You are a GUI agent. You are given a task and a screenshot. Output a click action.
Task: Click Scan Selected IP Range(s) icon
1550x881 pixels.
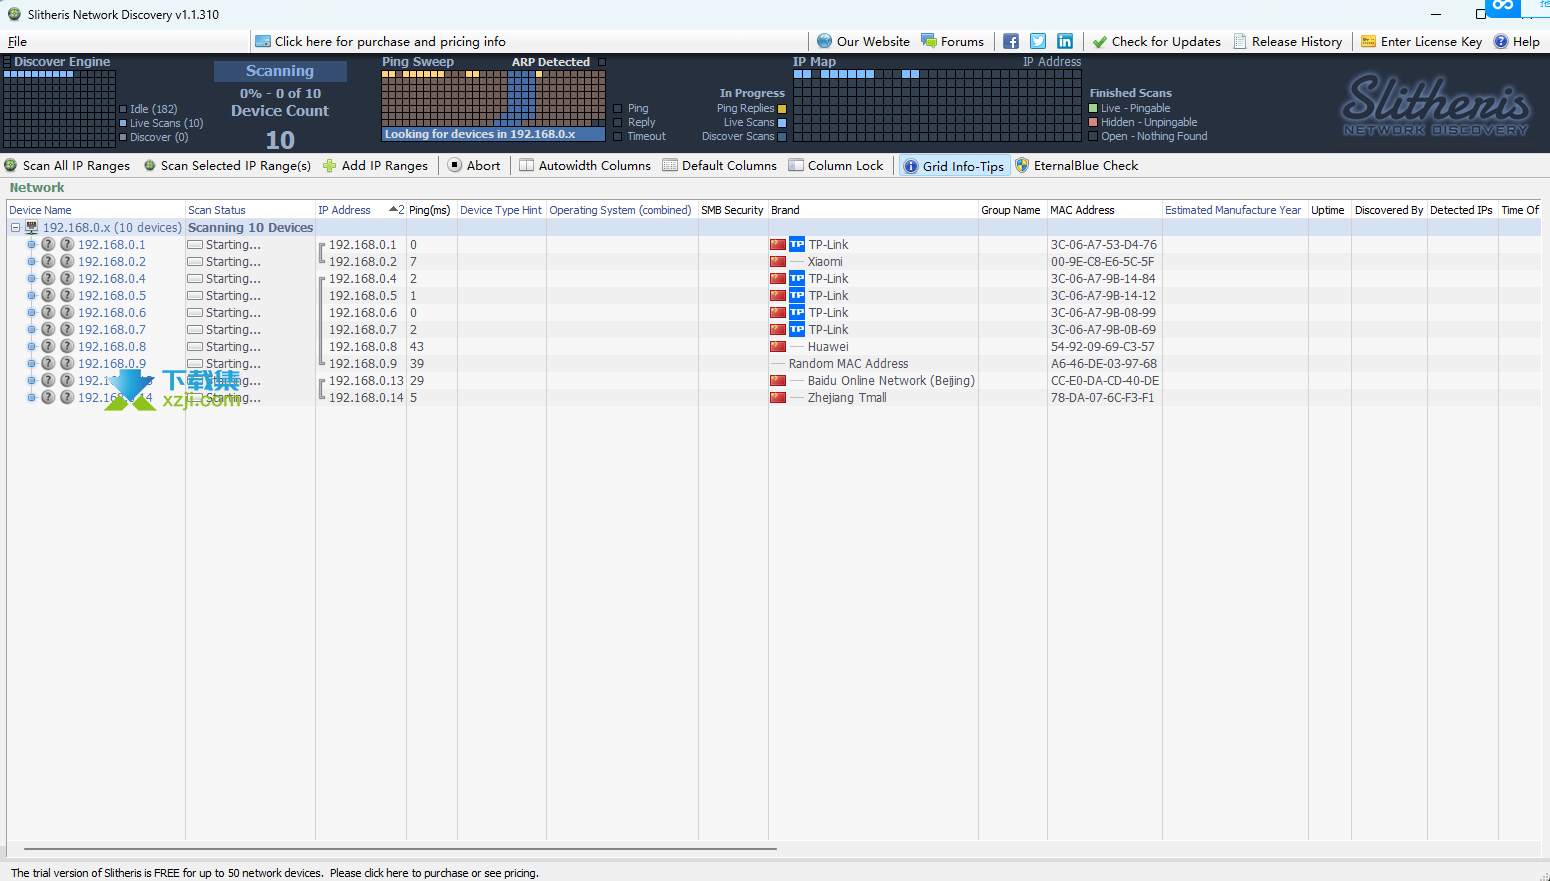(x=150, y=165)
